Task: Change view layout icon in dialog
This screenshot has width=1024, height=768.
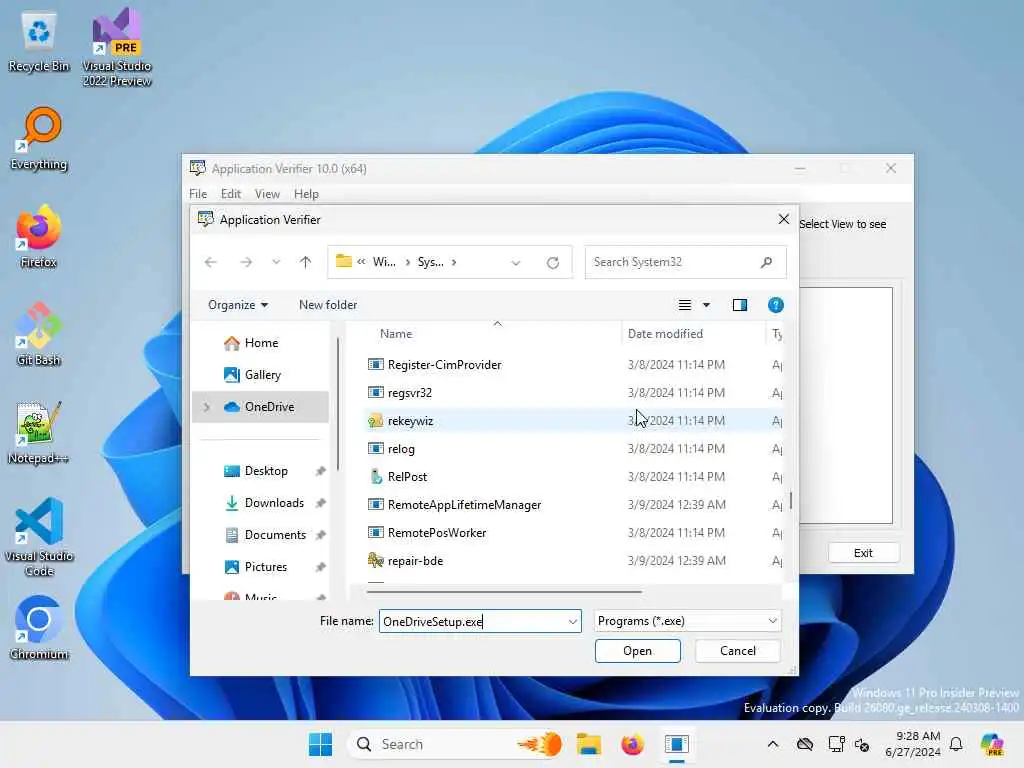Action: point(684,305)
